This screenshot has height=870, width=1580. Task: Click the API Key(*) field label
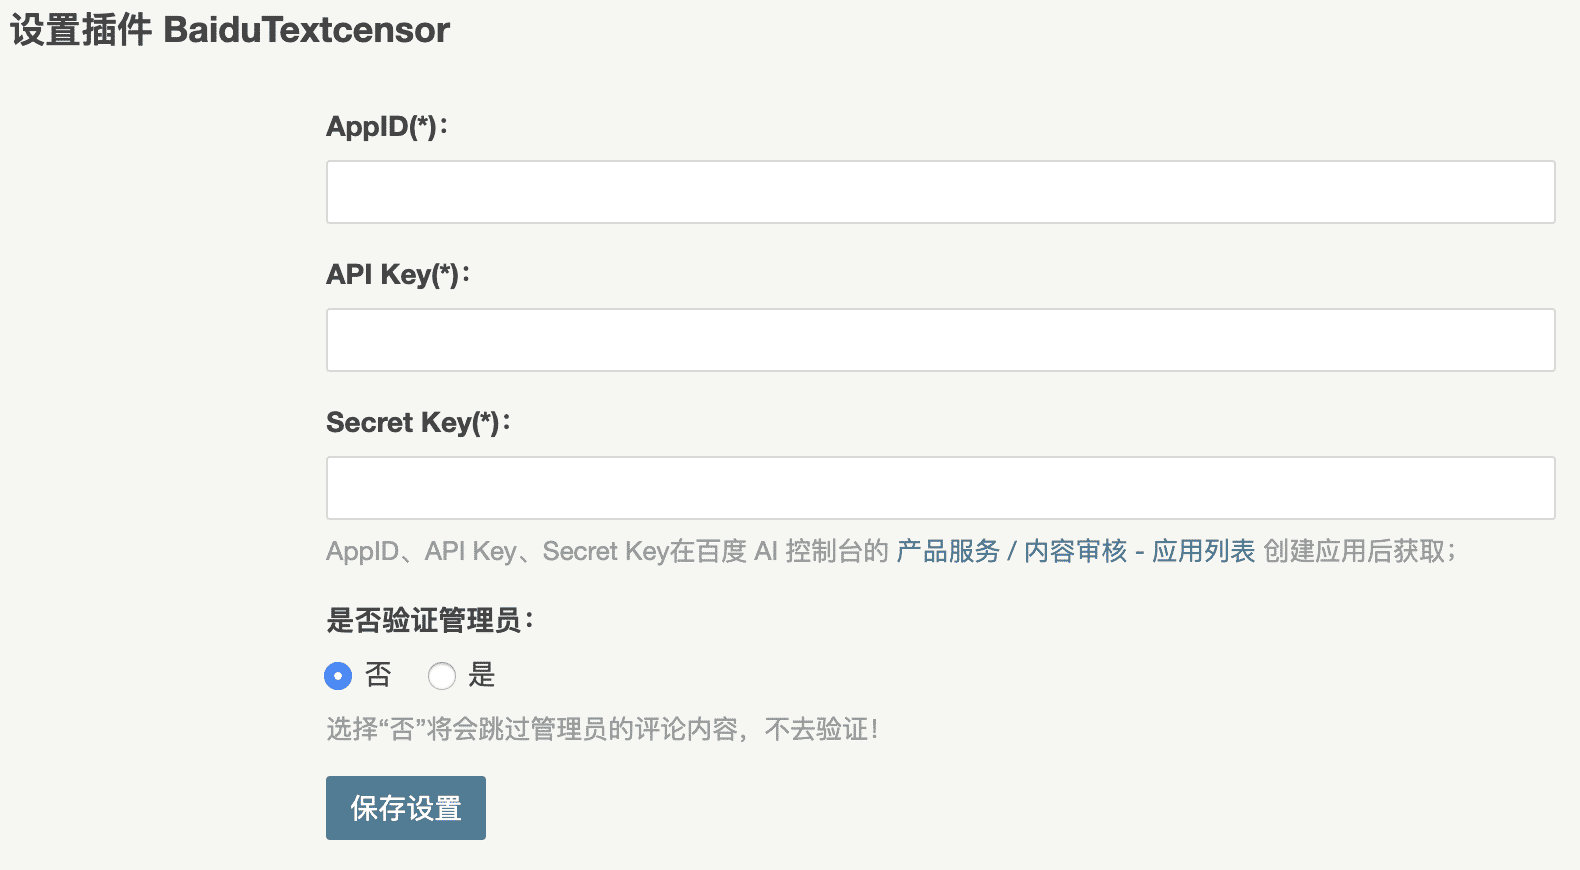[x=396, y=273]
